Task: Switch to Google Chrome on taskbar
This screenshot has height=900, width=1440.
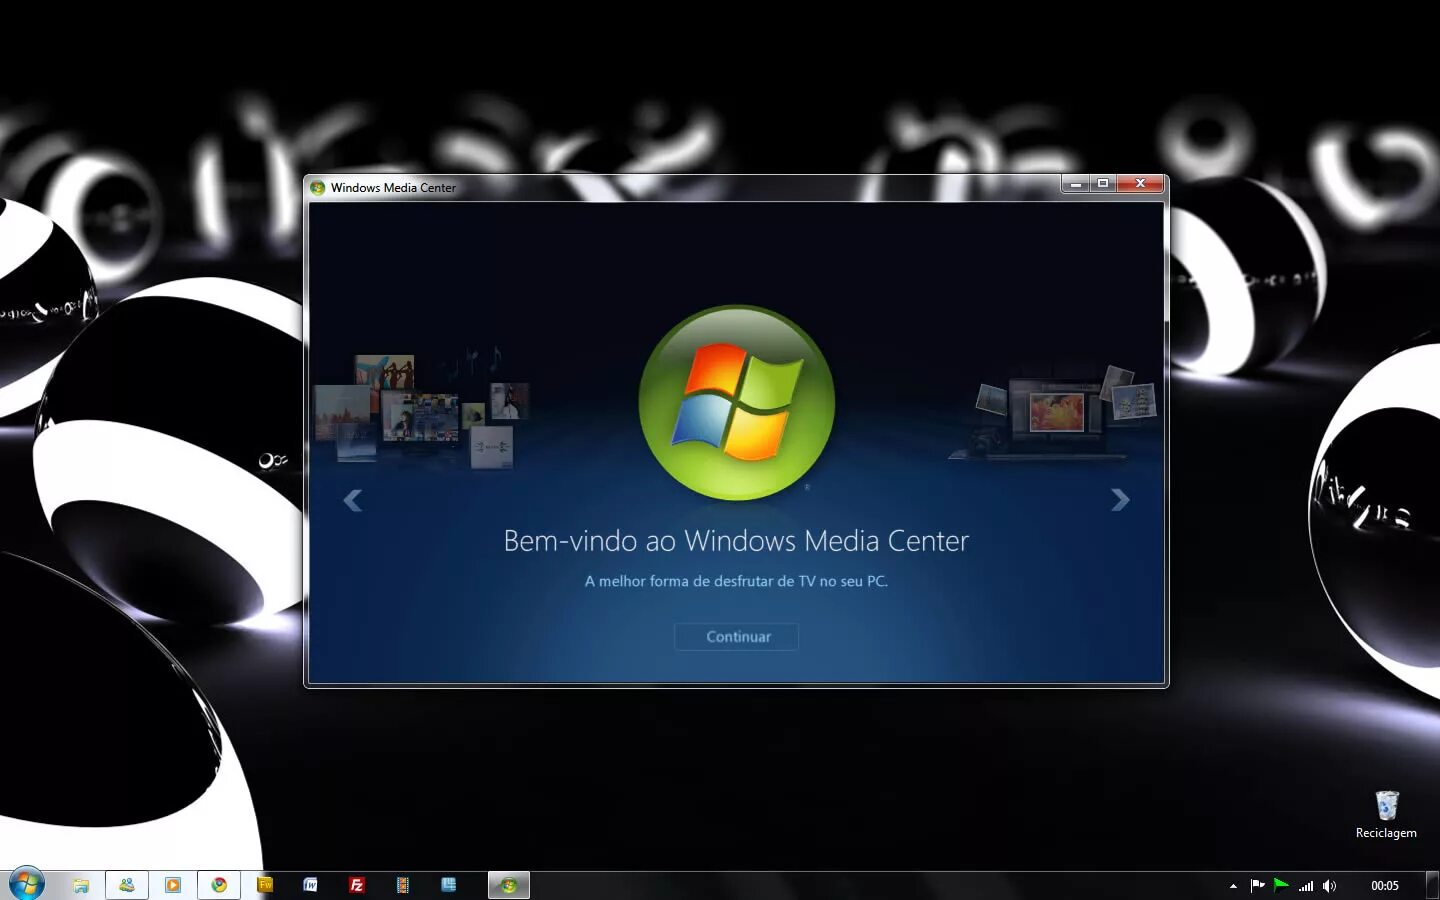Action: 219,885
